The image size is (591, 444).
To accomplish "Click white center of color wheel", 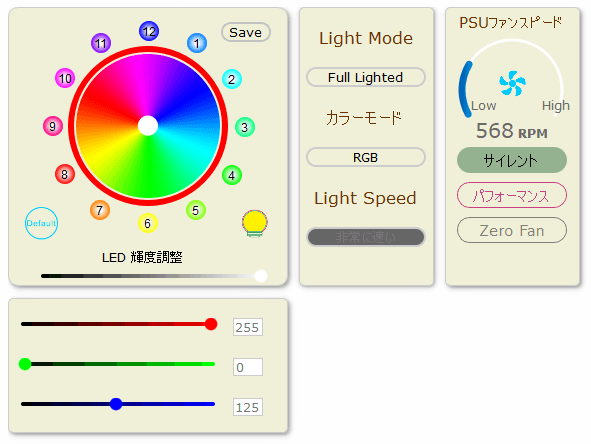I will (148, 126).
